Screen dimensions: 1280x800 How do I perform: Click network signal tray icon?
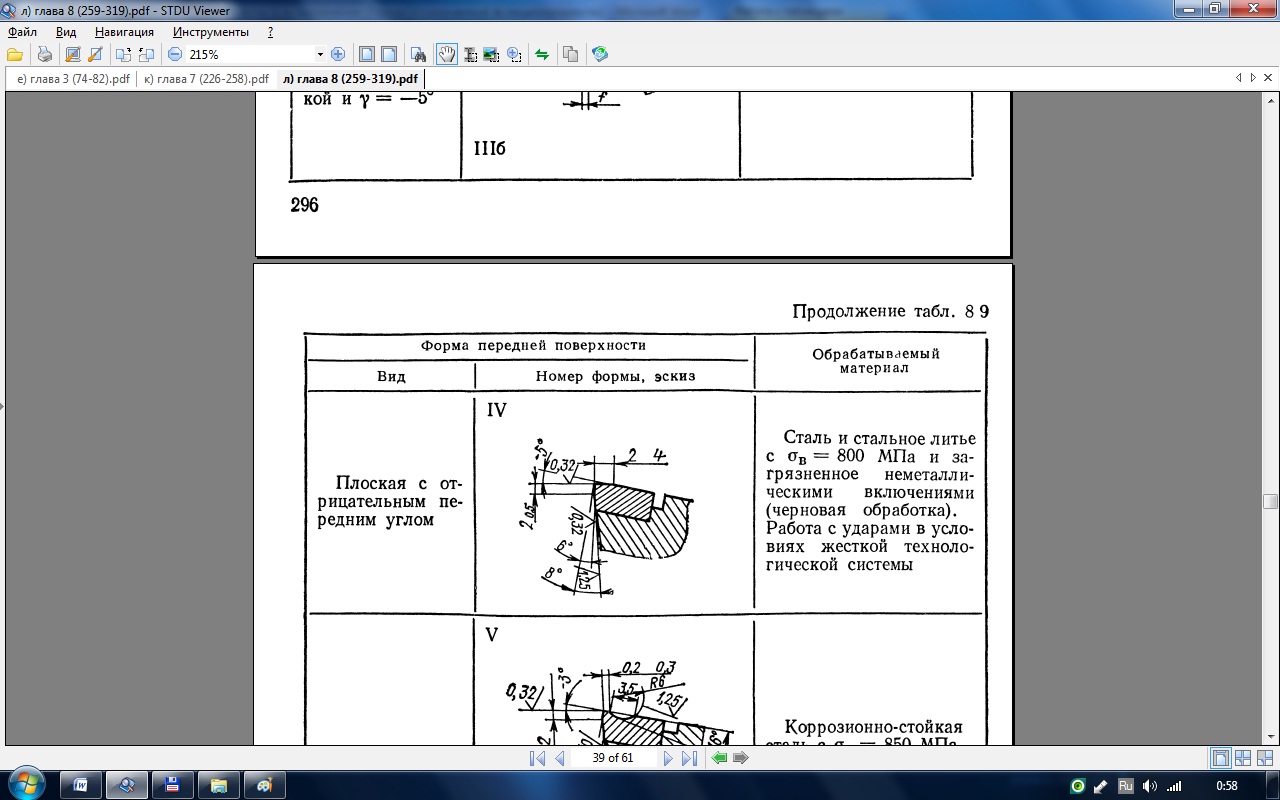(x=1174, y=786)
